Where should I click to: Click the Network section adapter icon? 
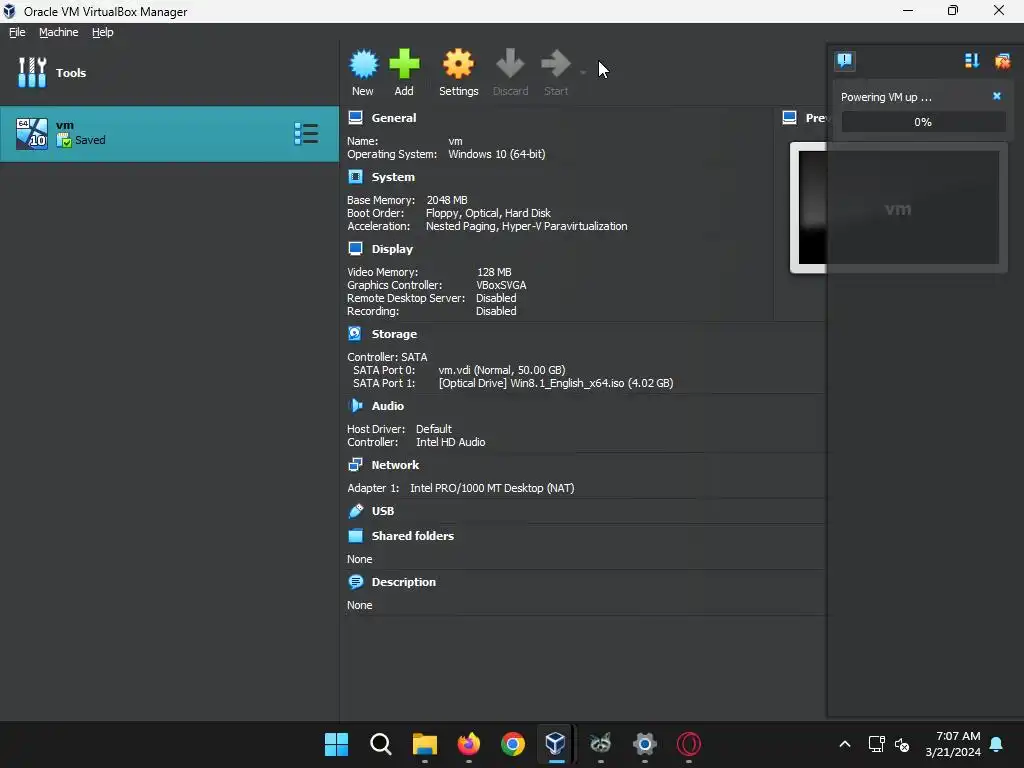[355, 464]
